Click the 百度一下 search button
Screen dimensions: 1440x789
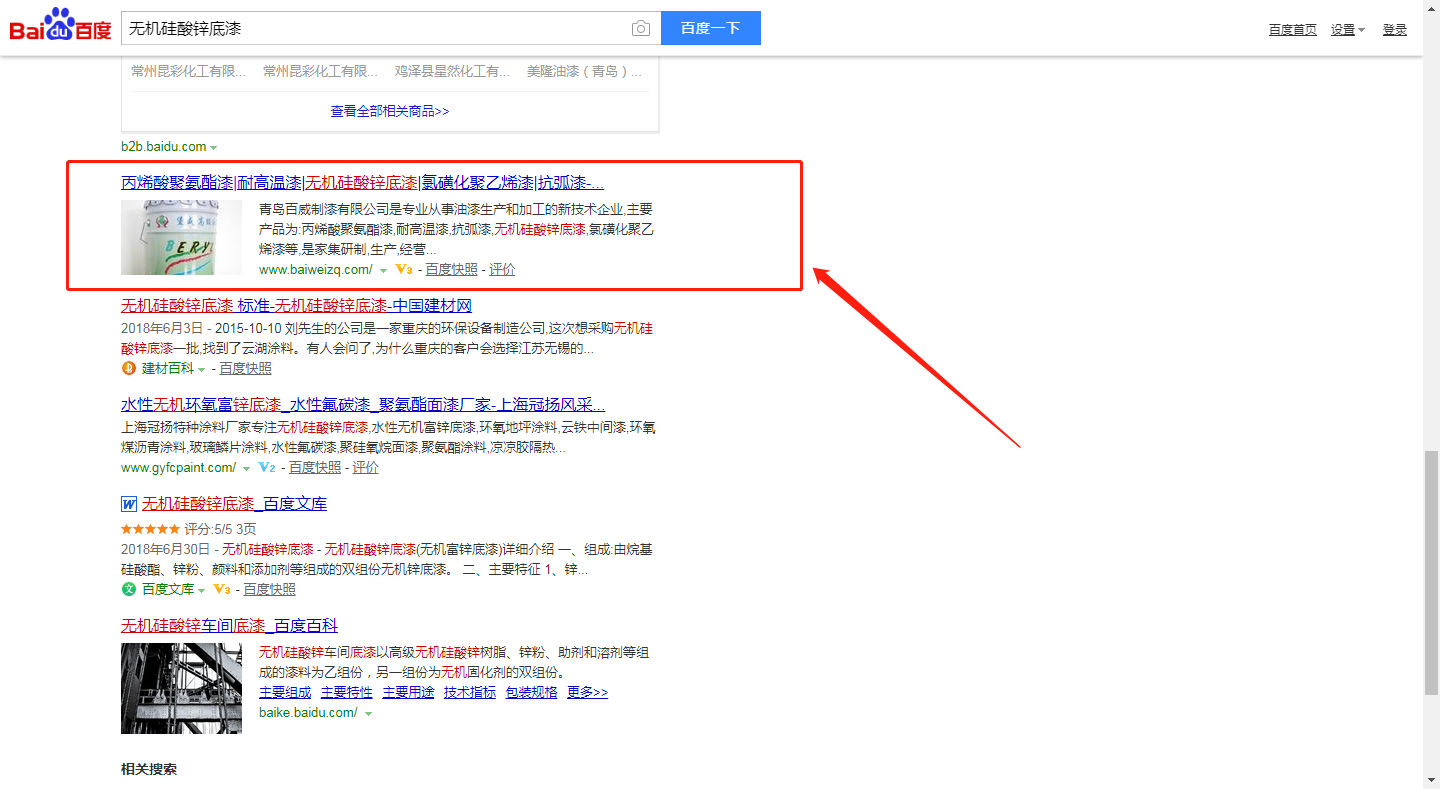click(711, 28)
